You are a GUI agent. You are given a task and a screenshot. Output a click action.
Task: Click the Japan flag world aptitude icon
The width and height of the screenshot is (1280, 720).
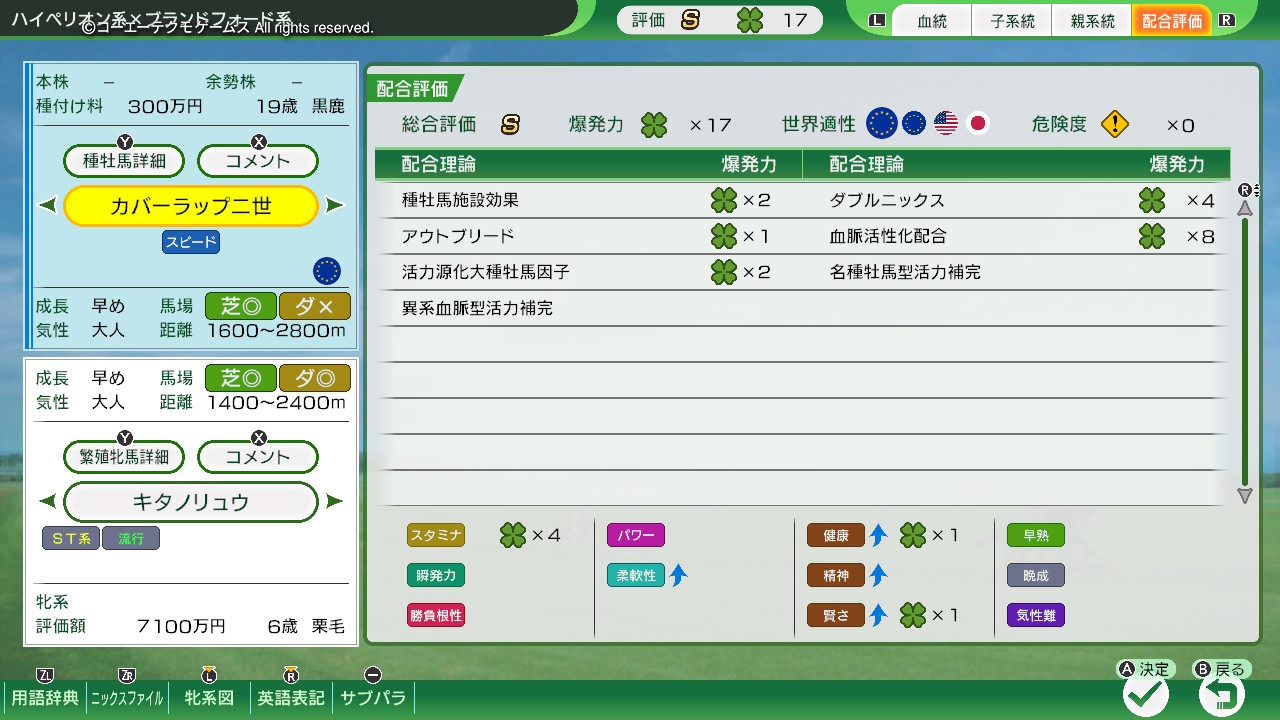(x=977, y=124)
